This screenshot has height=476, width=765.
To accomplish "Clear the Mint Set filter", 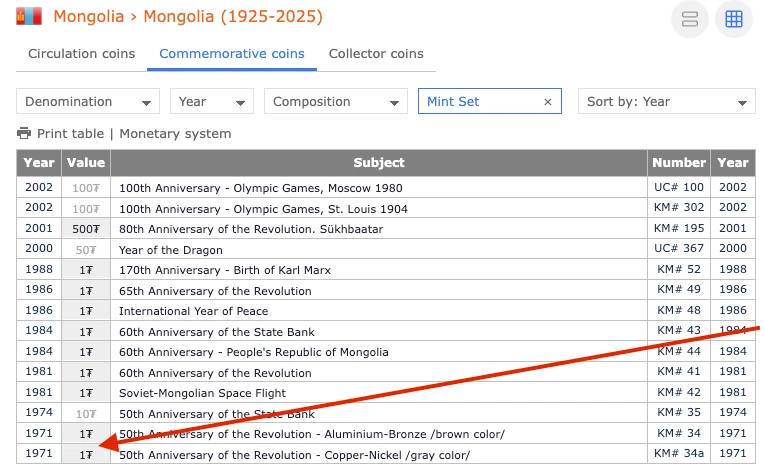I will point(548,102).
